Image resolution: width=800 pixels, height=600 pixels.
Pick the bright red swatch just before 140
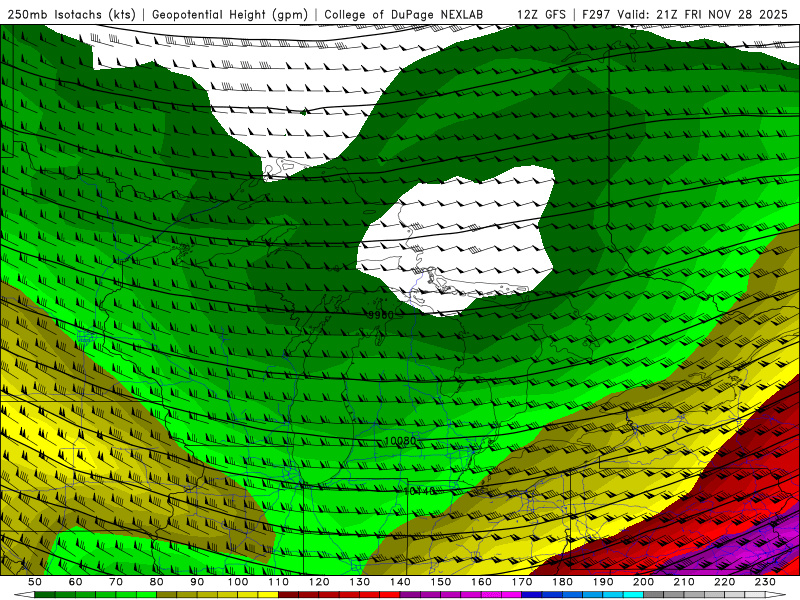coord(390,594)
